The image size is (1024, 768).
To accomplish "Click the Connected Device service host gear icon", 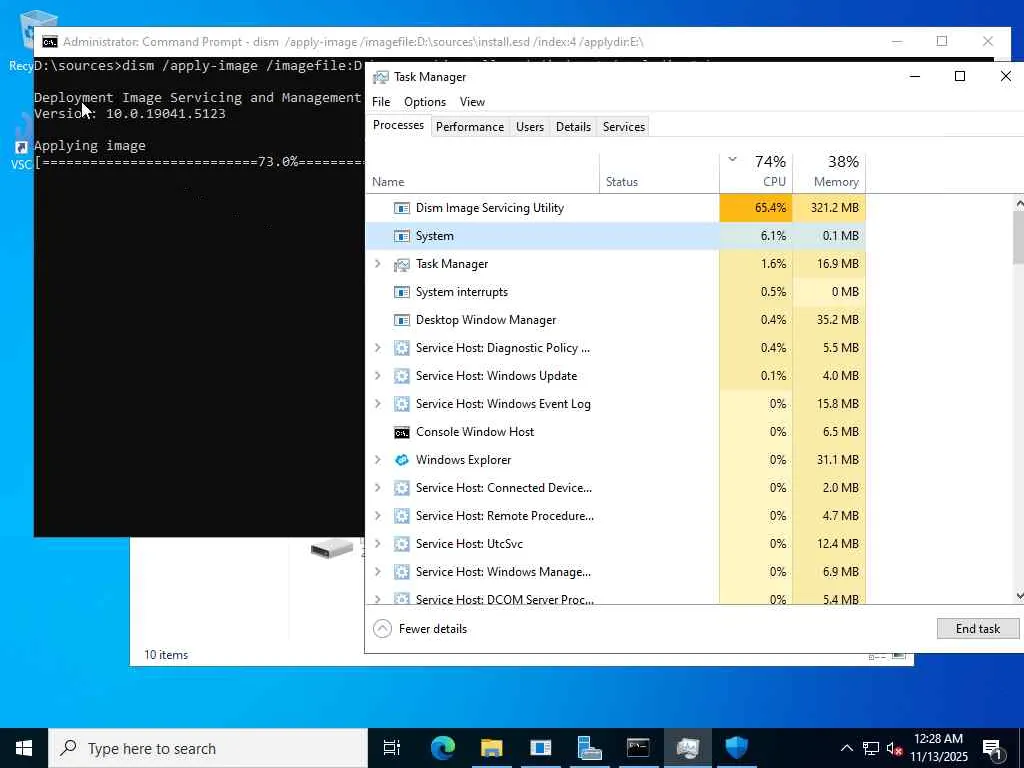I will [x=402, y=488].
